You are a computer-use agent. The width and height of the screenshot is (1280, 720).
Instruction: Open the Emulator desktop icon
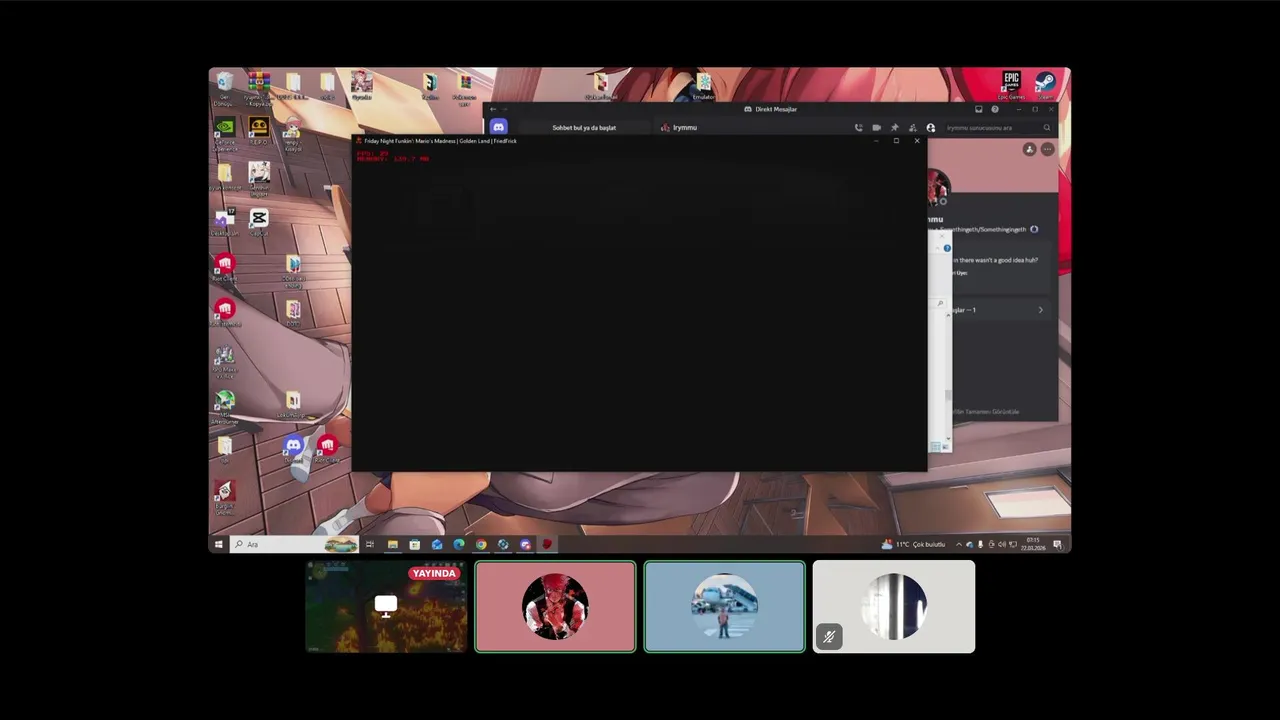[x=704, y=84]
